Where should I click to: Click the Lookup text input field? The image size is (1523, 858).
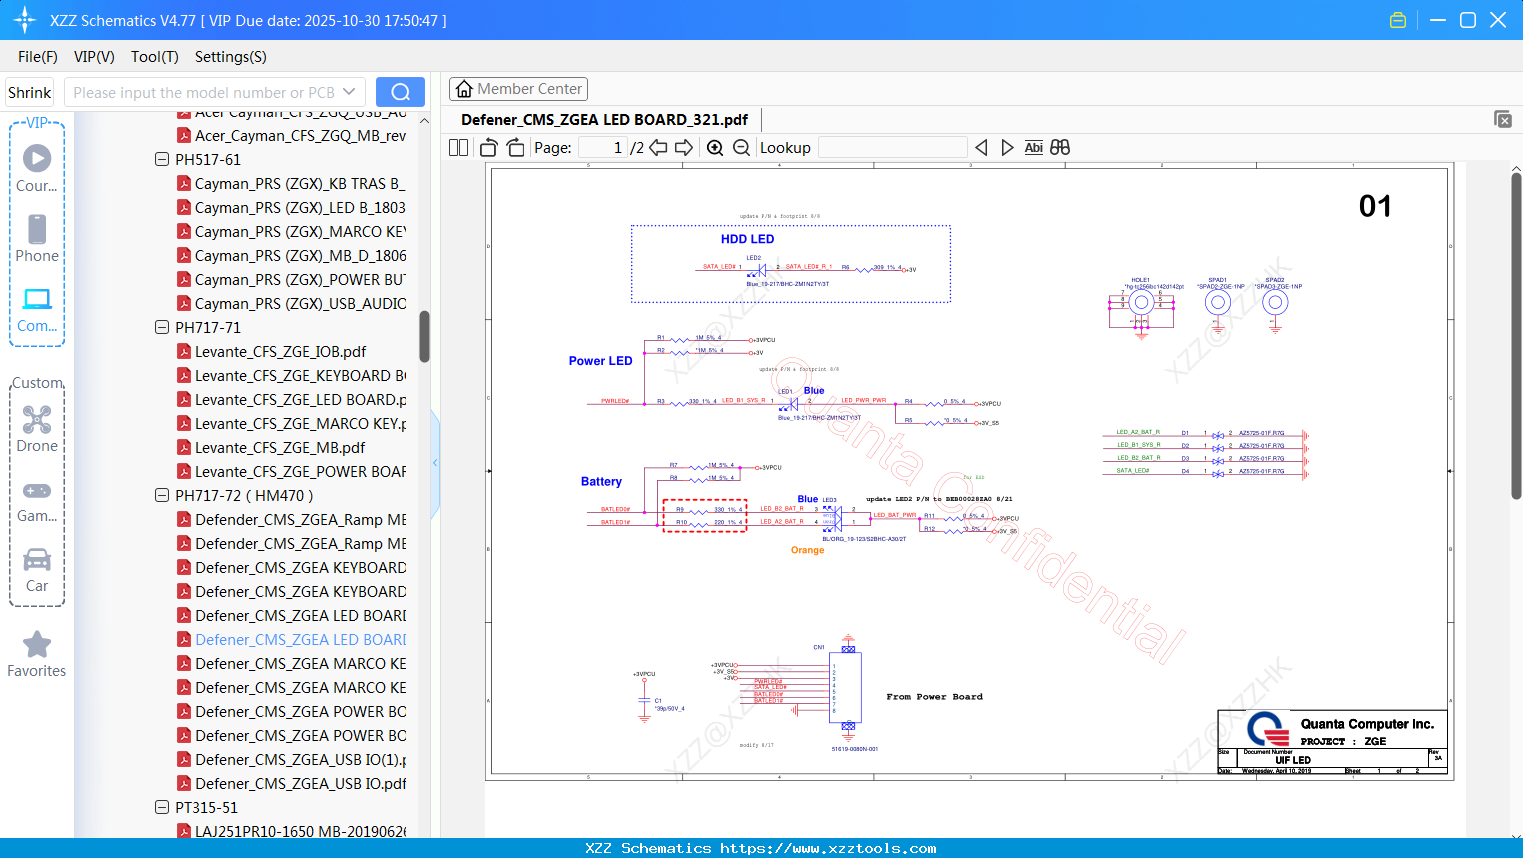(892, 148)
